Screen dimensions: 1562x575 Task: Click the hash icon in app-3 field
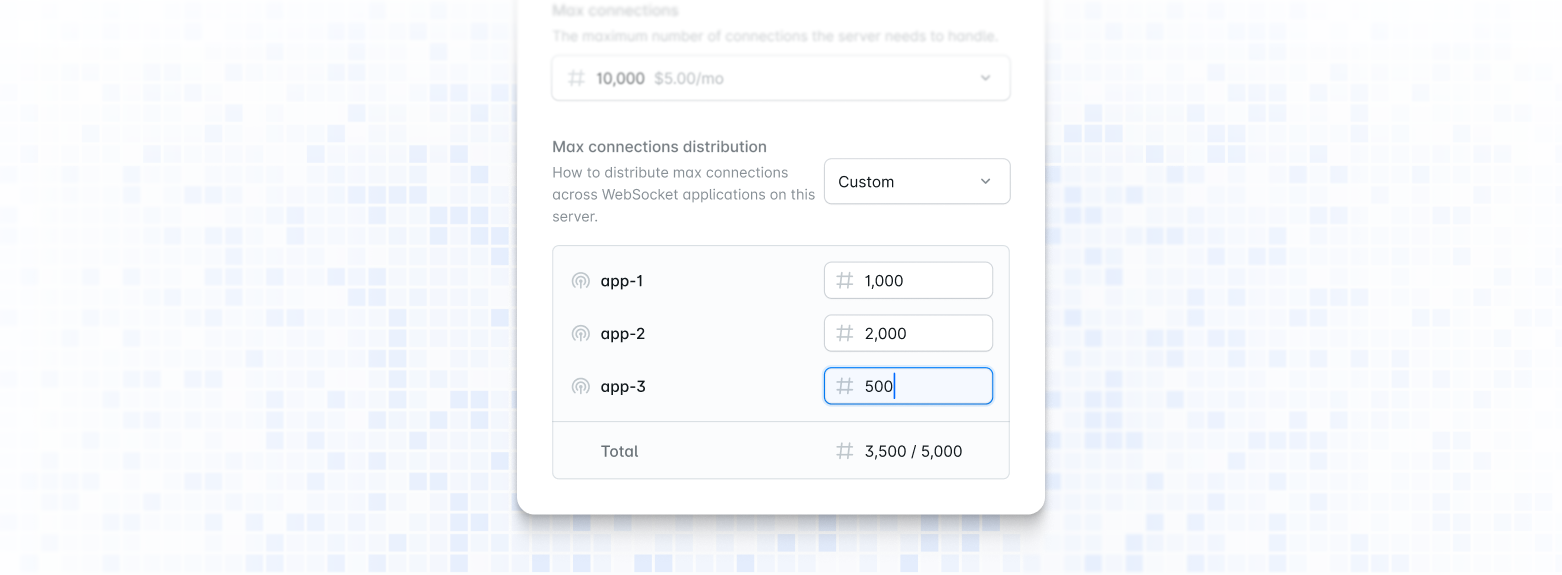[845, 386]
